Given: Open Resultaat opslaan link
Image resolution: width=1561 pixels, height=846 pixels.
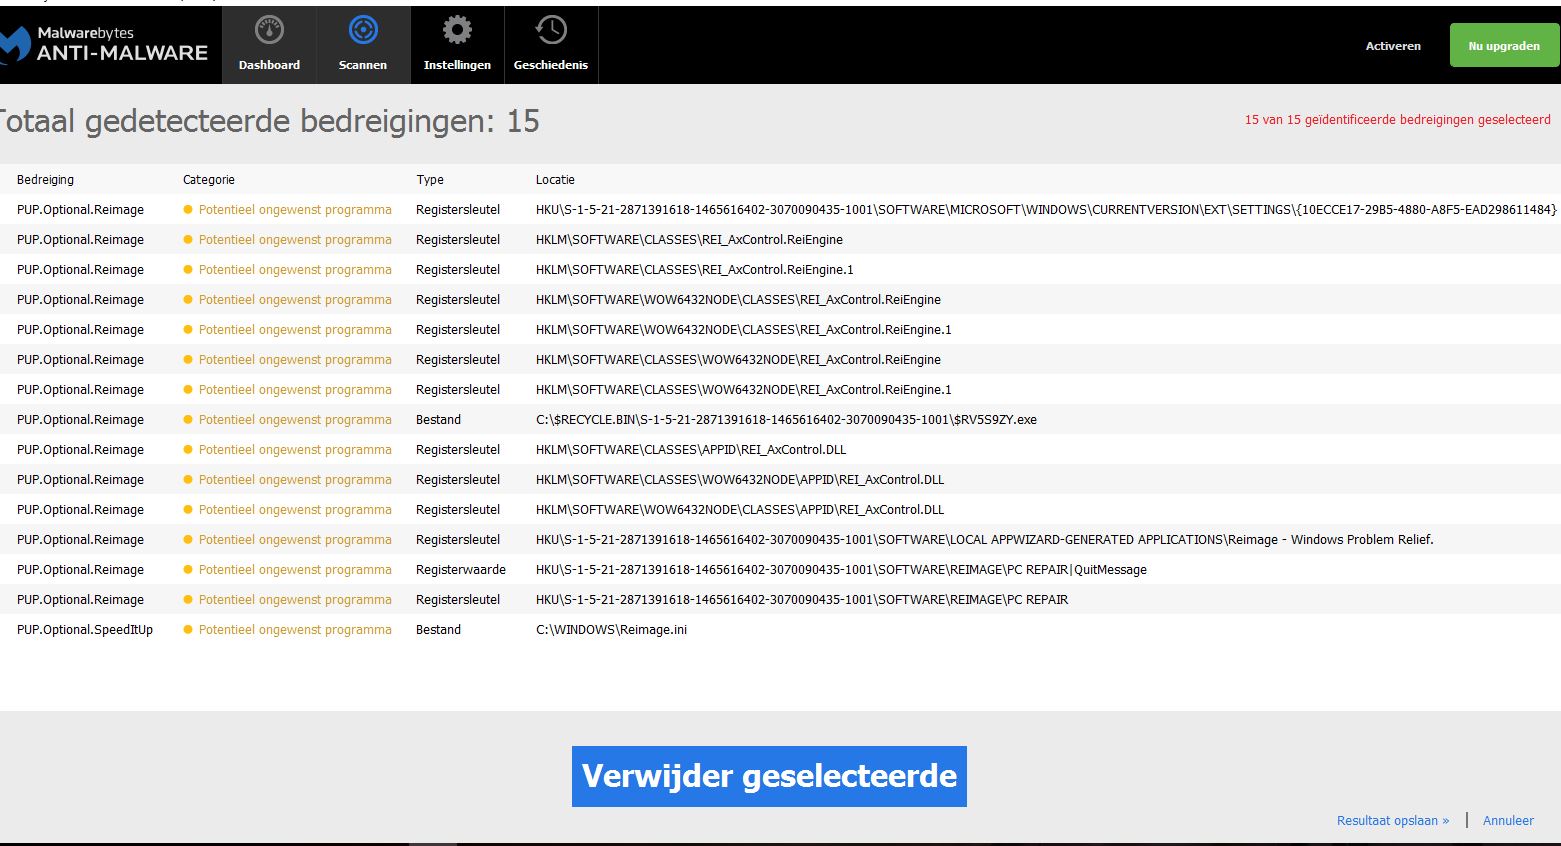Looking at the screenshot, I should [1392, 820].
